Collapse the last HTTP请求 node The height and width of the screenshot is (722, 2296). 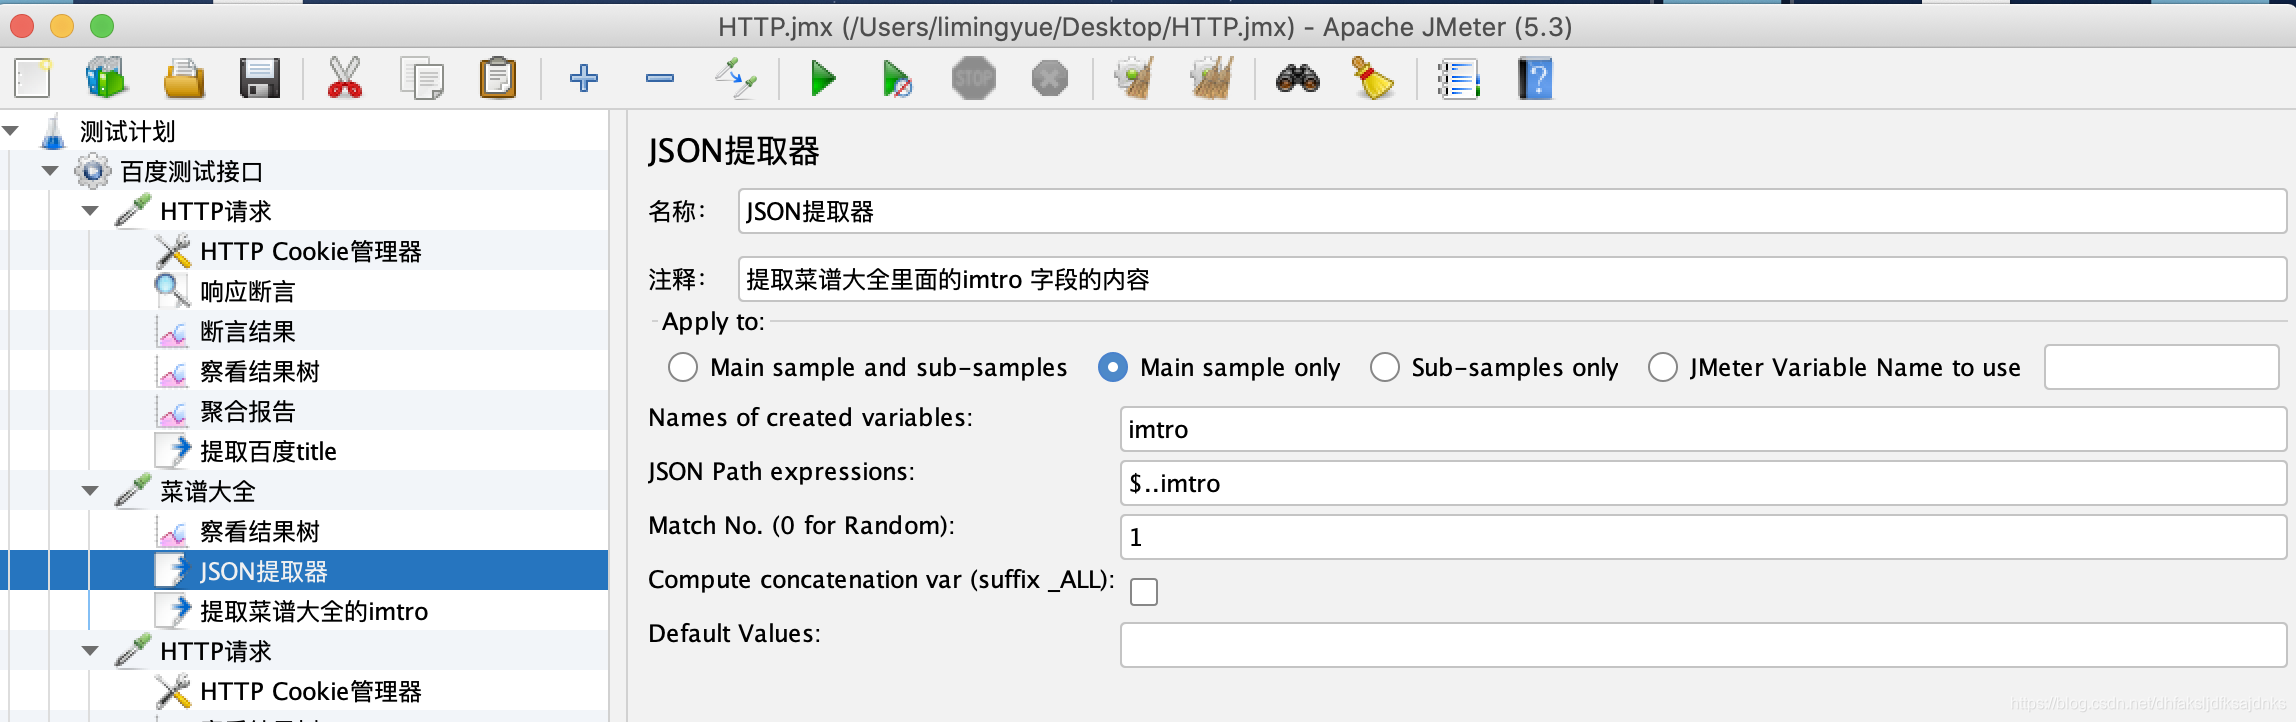(x=90, y=651)
